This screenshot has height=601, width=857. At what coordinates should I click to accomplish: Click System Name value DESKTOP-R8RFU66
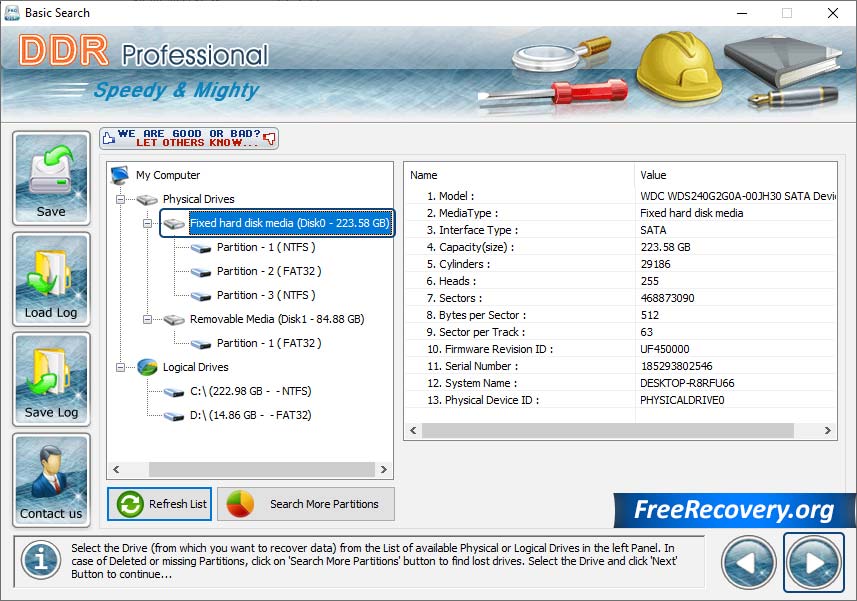(687, 383)
